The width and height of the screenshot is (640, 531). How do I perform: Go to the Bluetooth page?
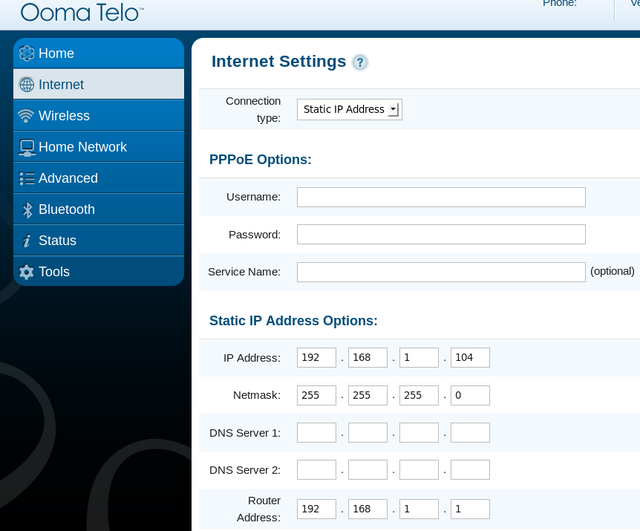98,209
